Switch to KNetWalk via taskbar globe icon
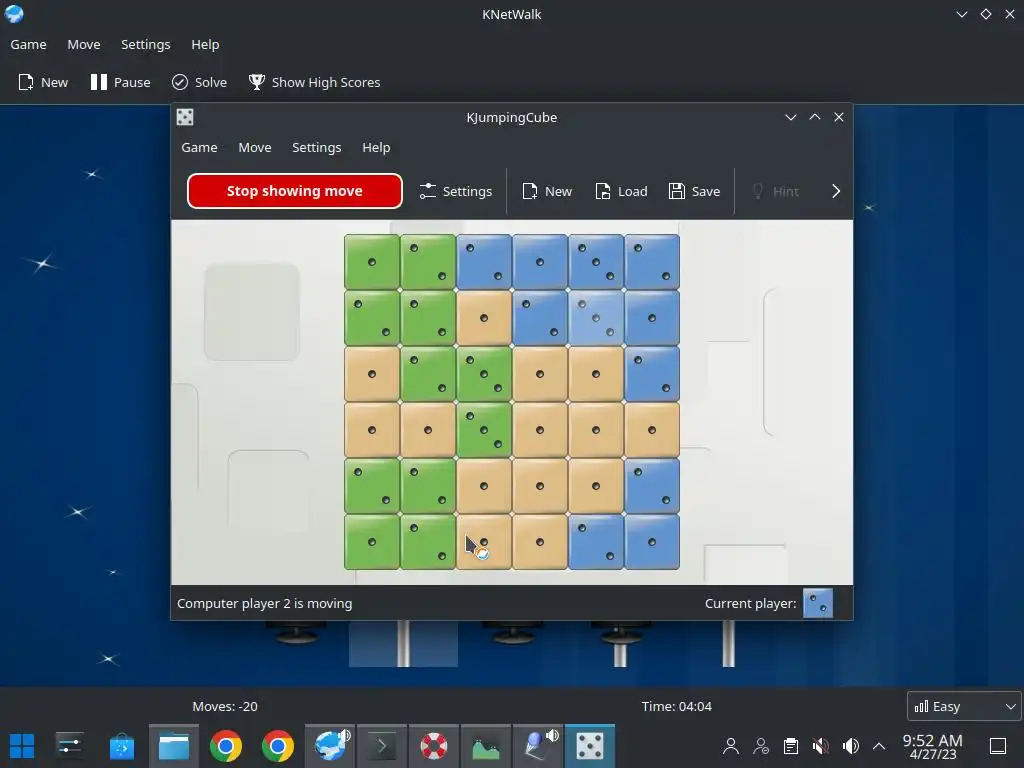 click(330, 746)
